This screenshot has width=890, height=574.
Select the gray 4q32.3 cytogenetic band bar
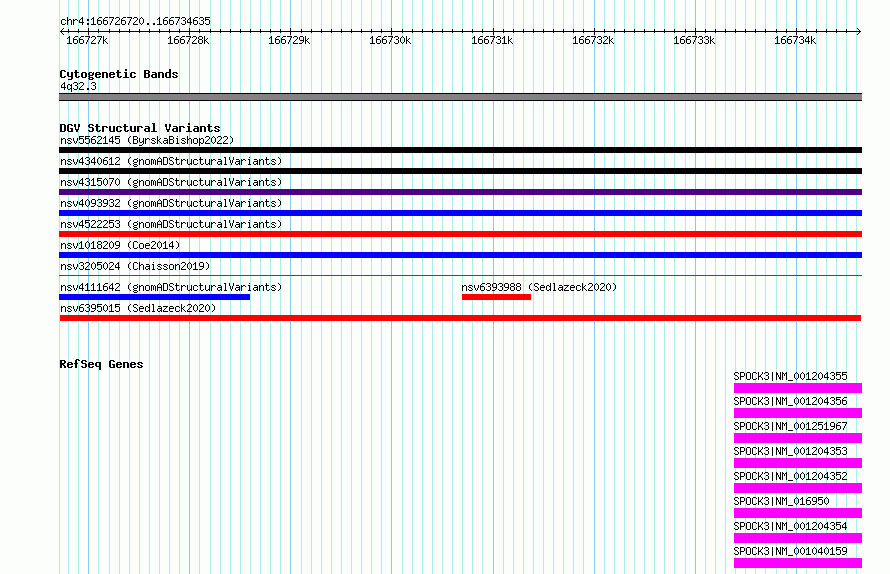tap(460, 97)
